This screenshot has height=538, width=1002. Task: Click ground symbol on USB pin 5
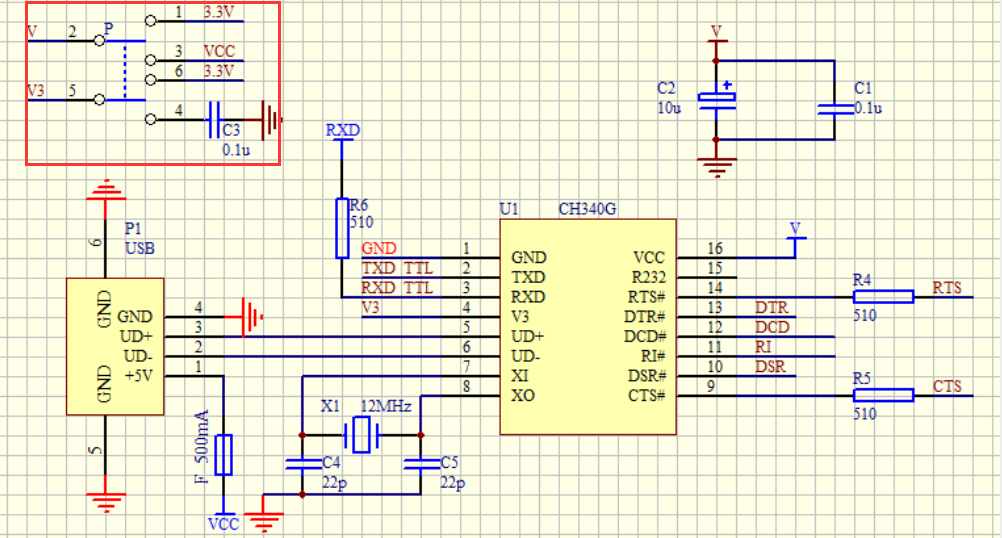point(106,502)
